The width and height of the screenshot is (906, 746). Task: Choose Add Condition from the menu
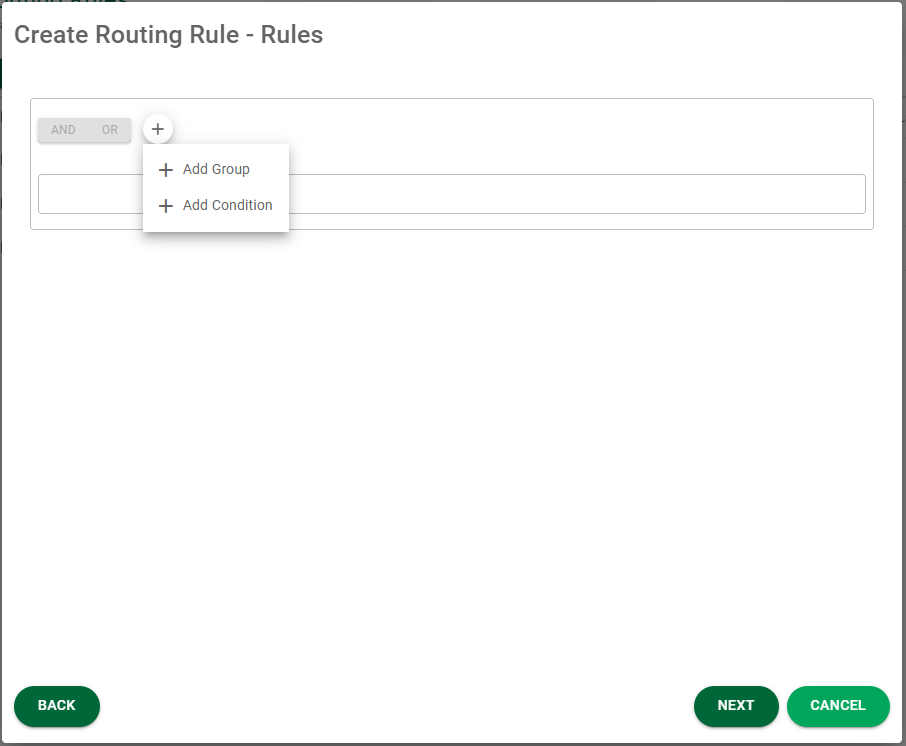pyautogui.click(x=216, y=205)
